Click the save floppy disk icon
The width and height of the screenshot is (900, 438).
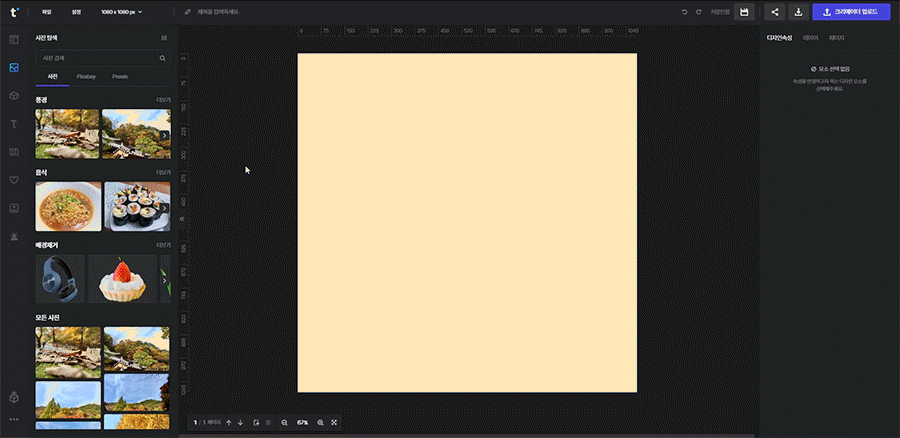pos(743,12)
